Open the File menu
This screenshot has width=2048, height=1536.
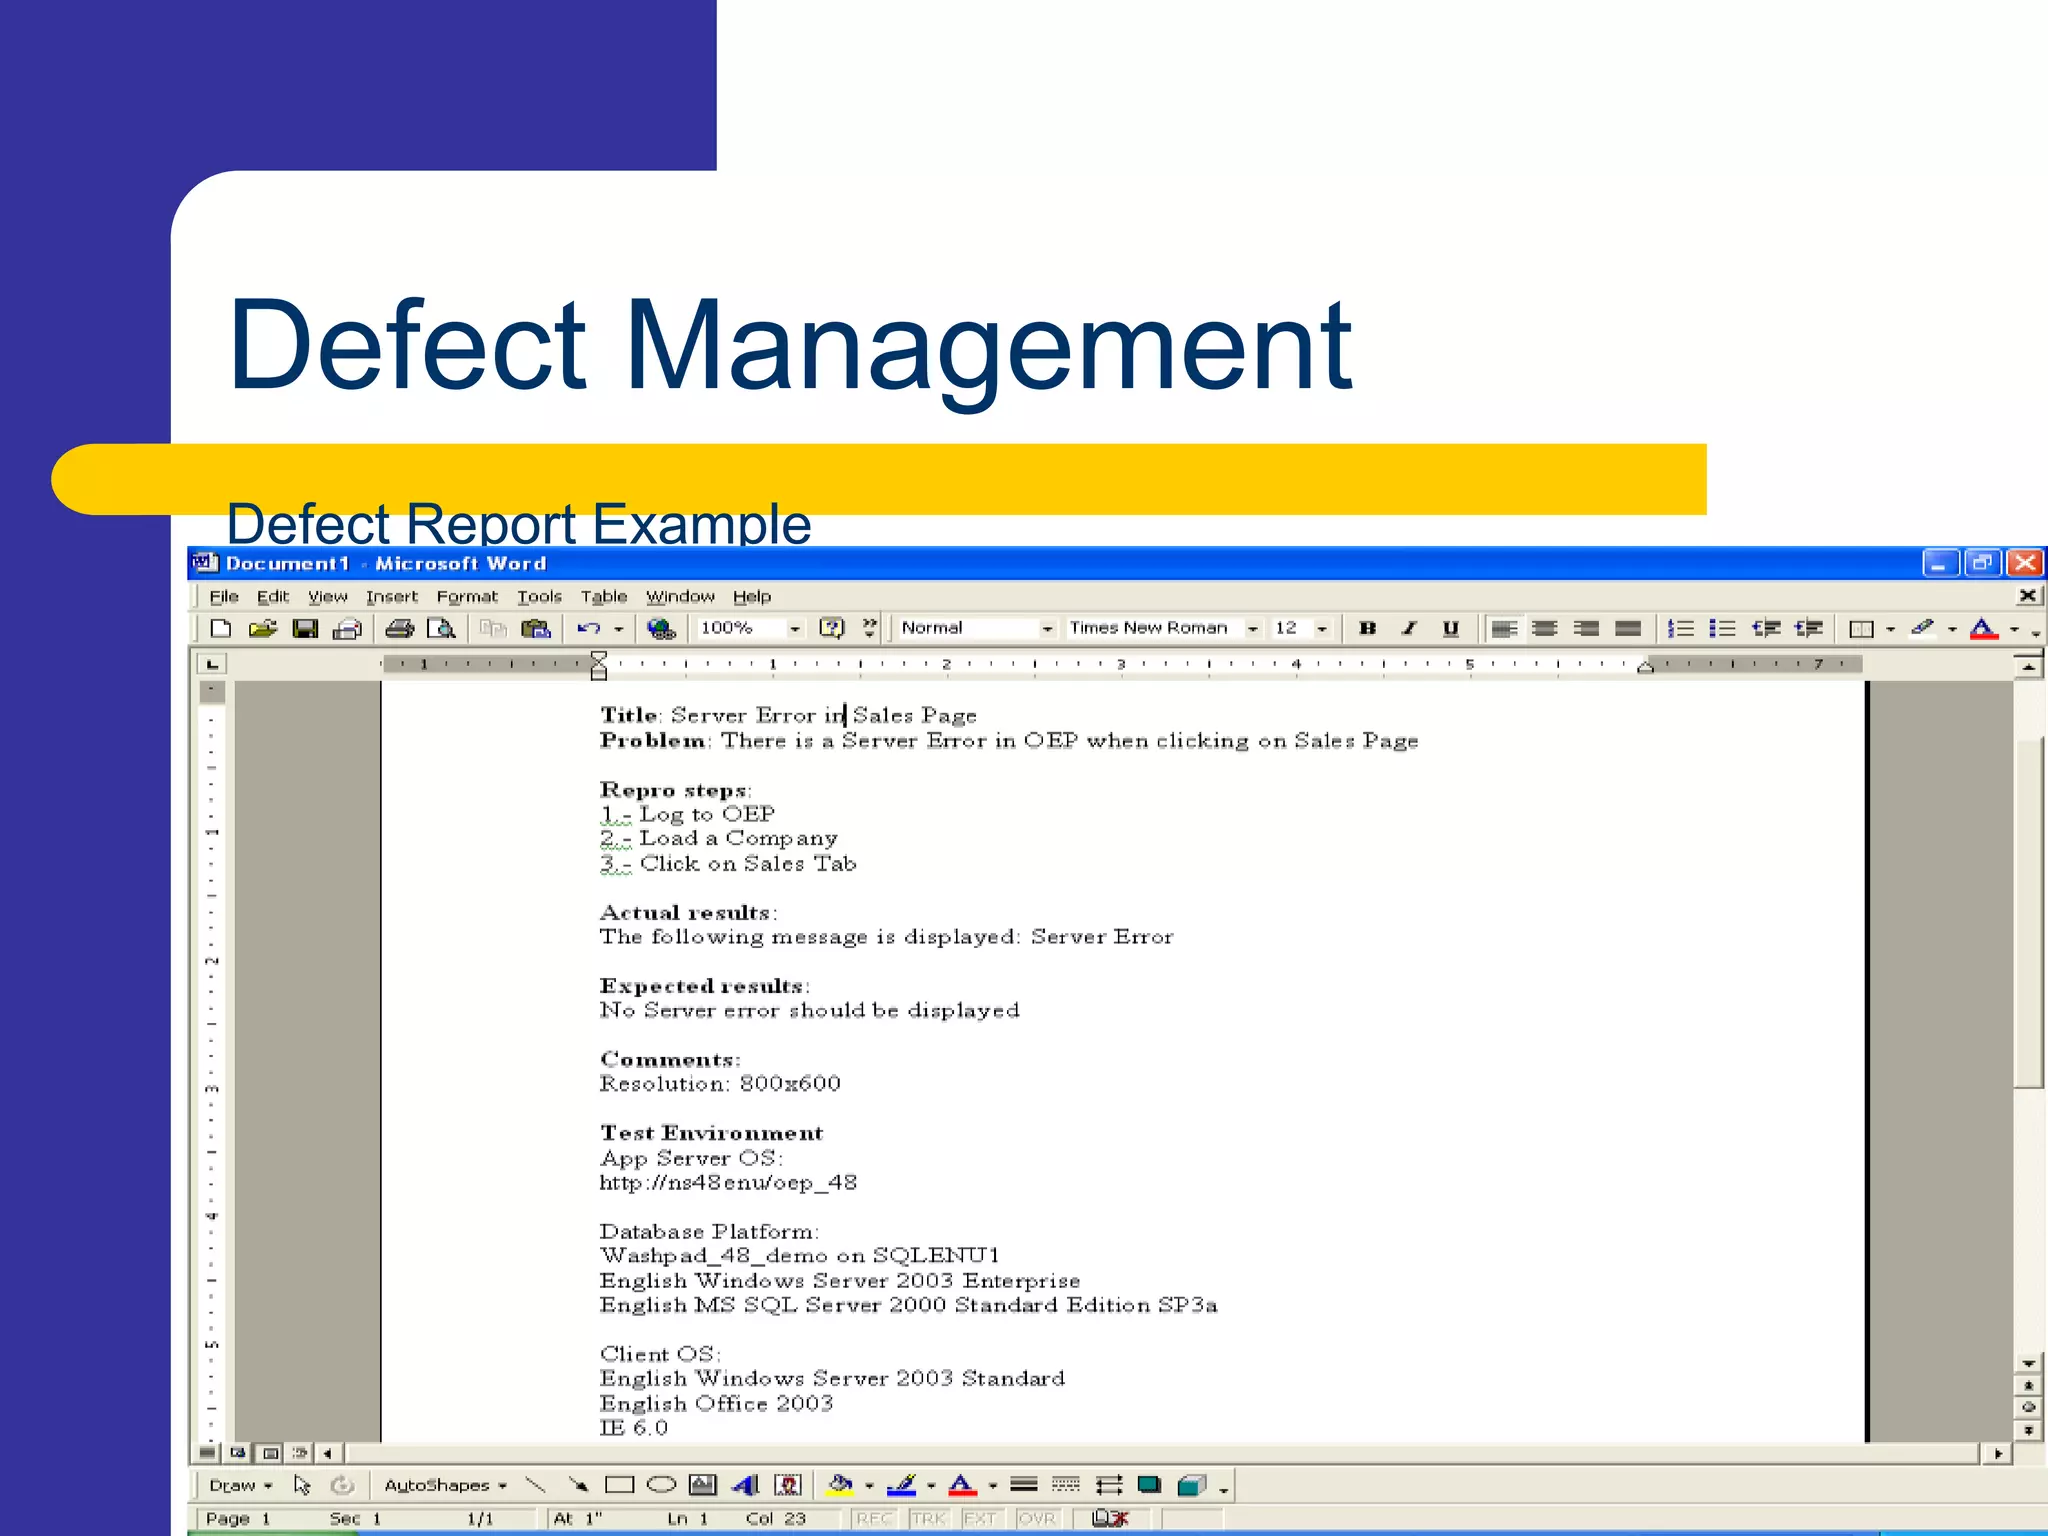[224, 597]
